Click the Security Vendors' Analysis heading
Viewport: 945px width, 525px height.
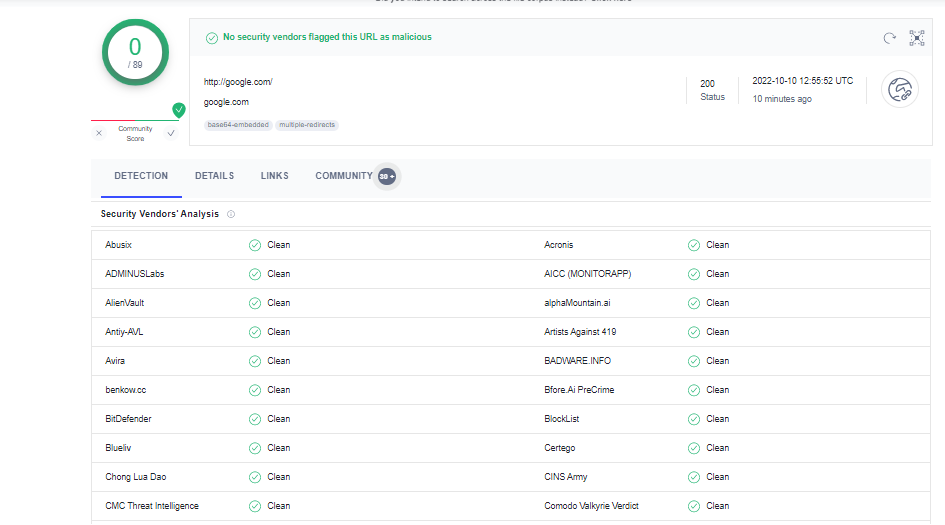160,214
